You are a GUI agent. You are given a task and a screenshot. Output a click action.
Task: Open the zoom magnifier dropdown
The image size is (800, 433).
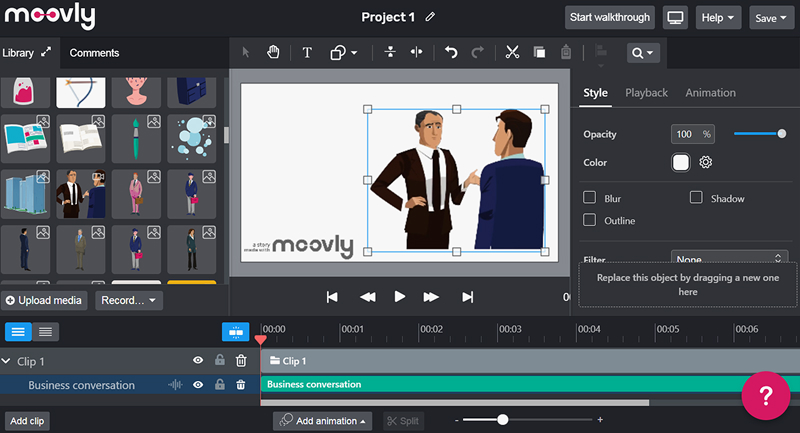[643, 53]
